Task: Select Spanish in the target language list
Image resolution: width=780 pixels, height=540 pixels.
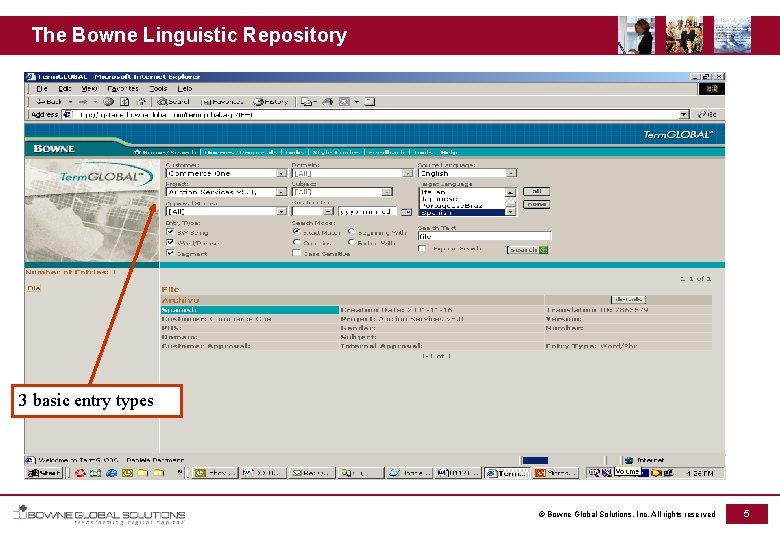Action: tap(462, 212)
